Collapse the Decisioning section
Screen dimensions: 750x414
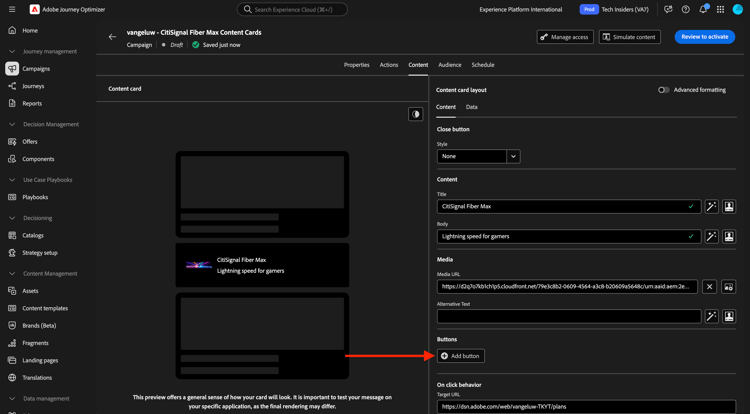[12, 218]
